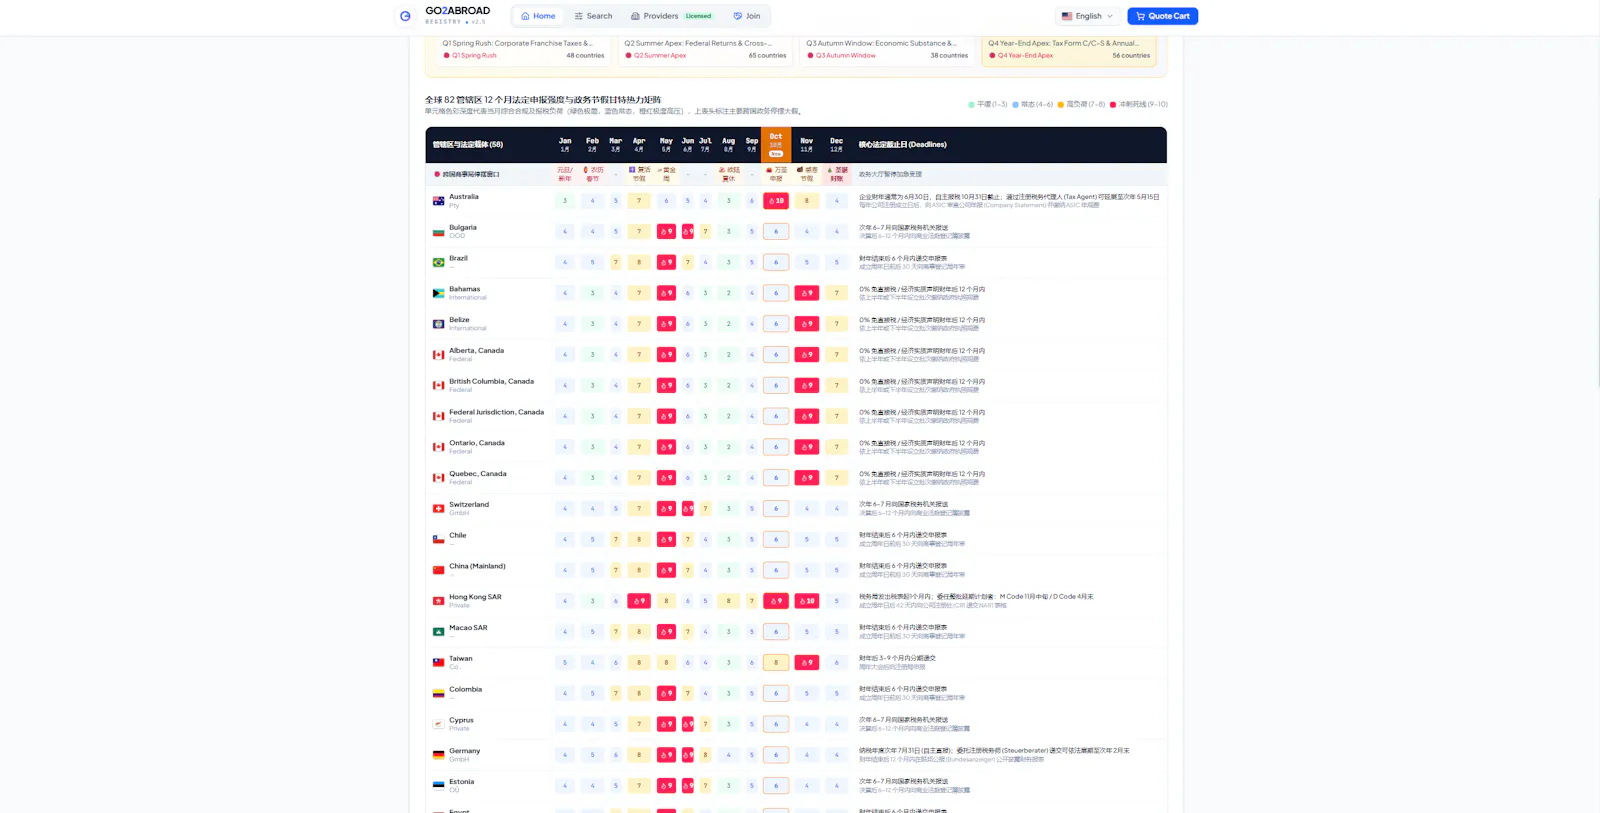Select the Q4 Year-End Apex card

1069,49
